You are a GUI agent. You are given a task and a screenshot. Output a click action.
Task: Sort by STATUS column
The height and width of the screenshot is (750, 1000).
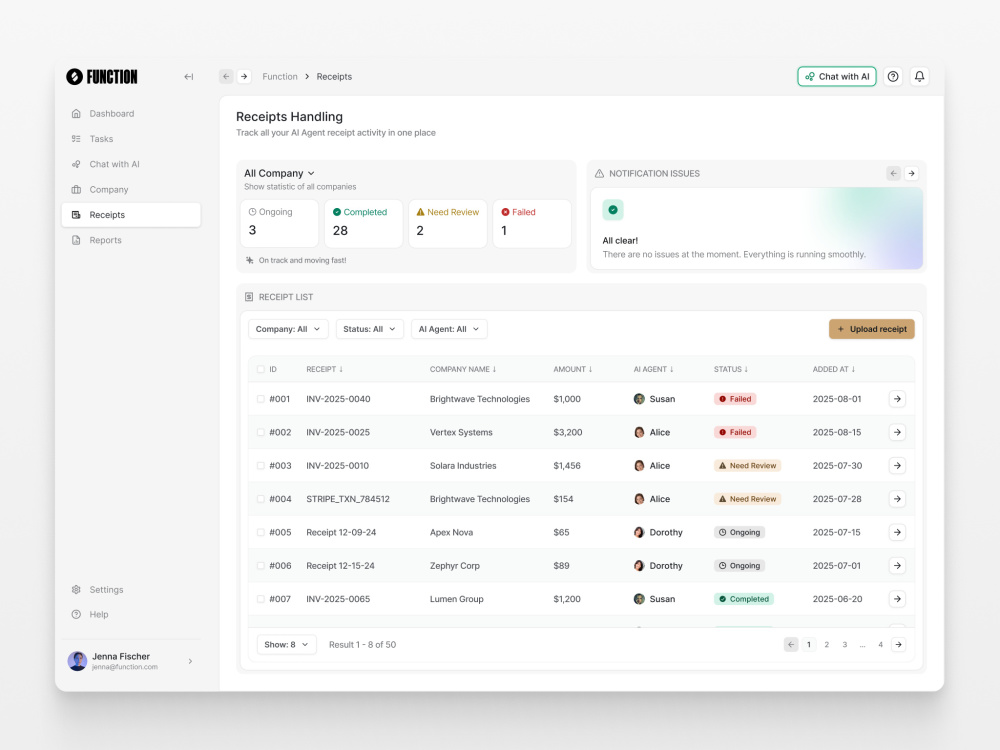tap(731, 369)
